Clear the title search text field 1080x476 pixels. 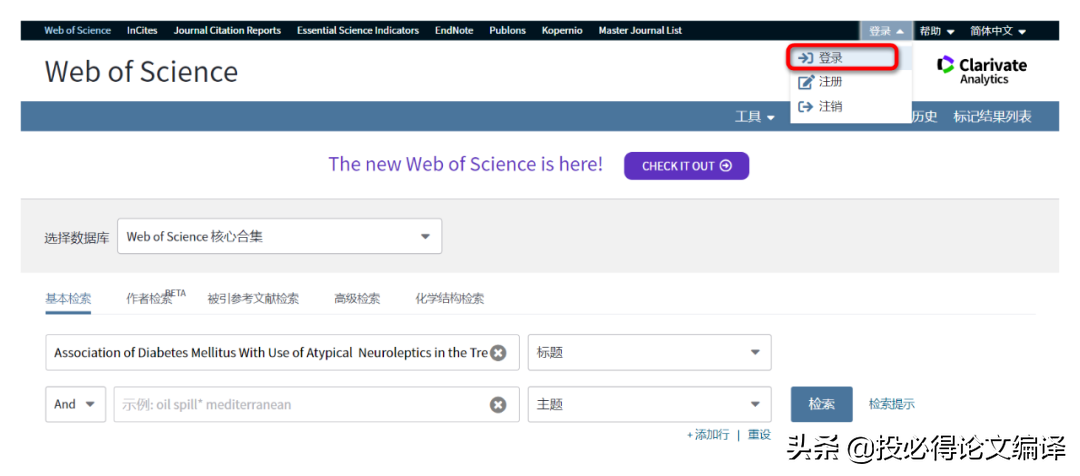[498, 353]
